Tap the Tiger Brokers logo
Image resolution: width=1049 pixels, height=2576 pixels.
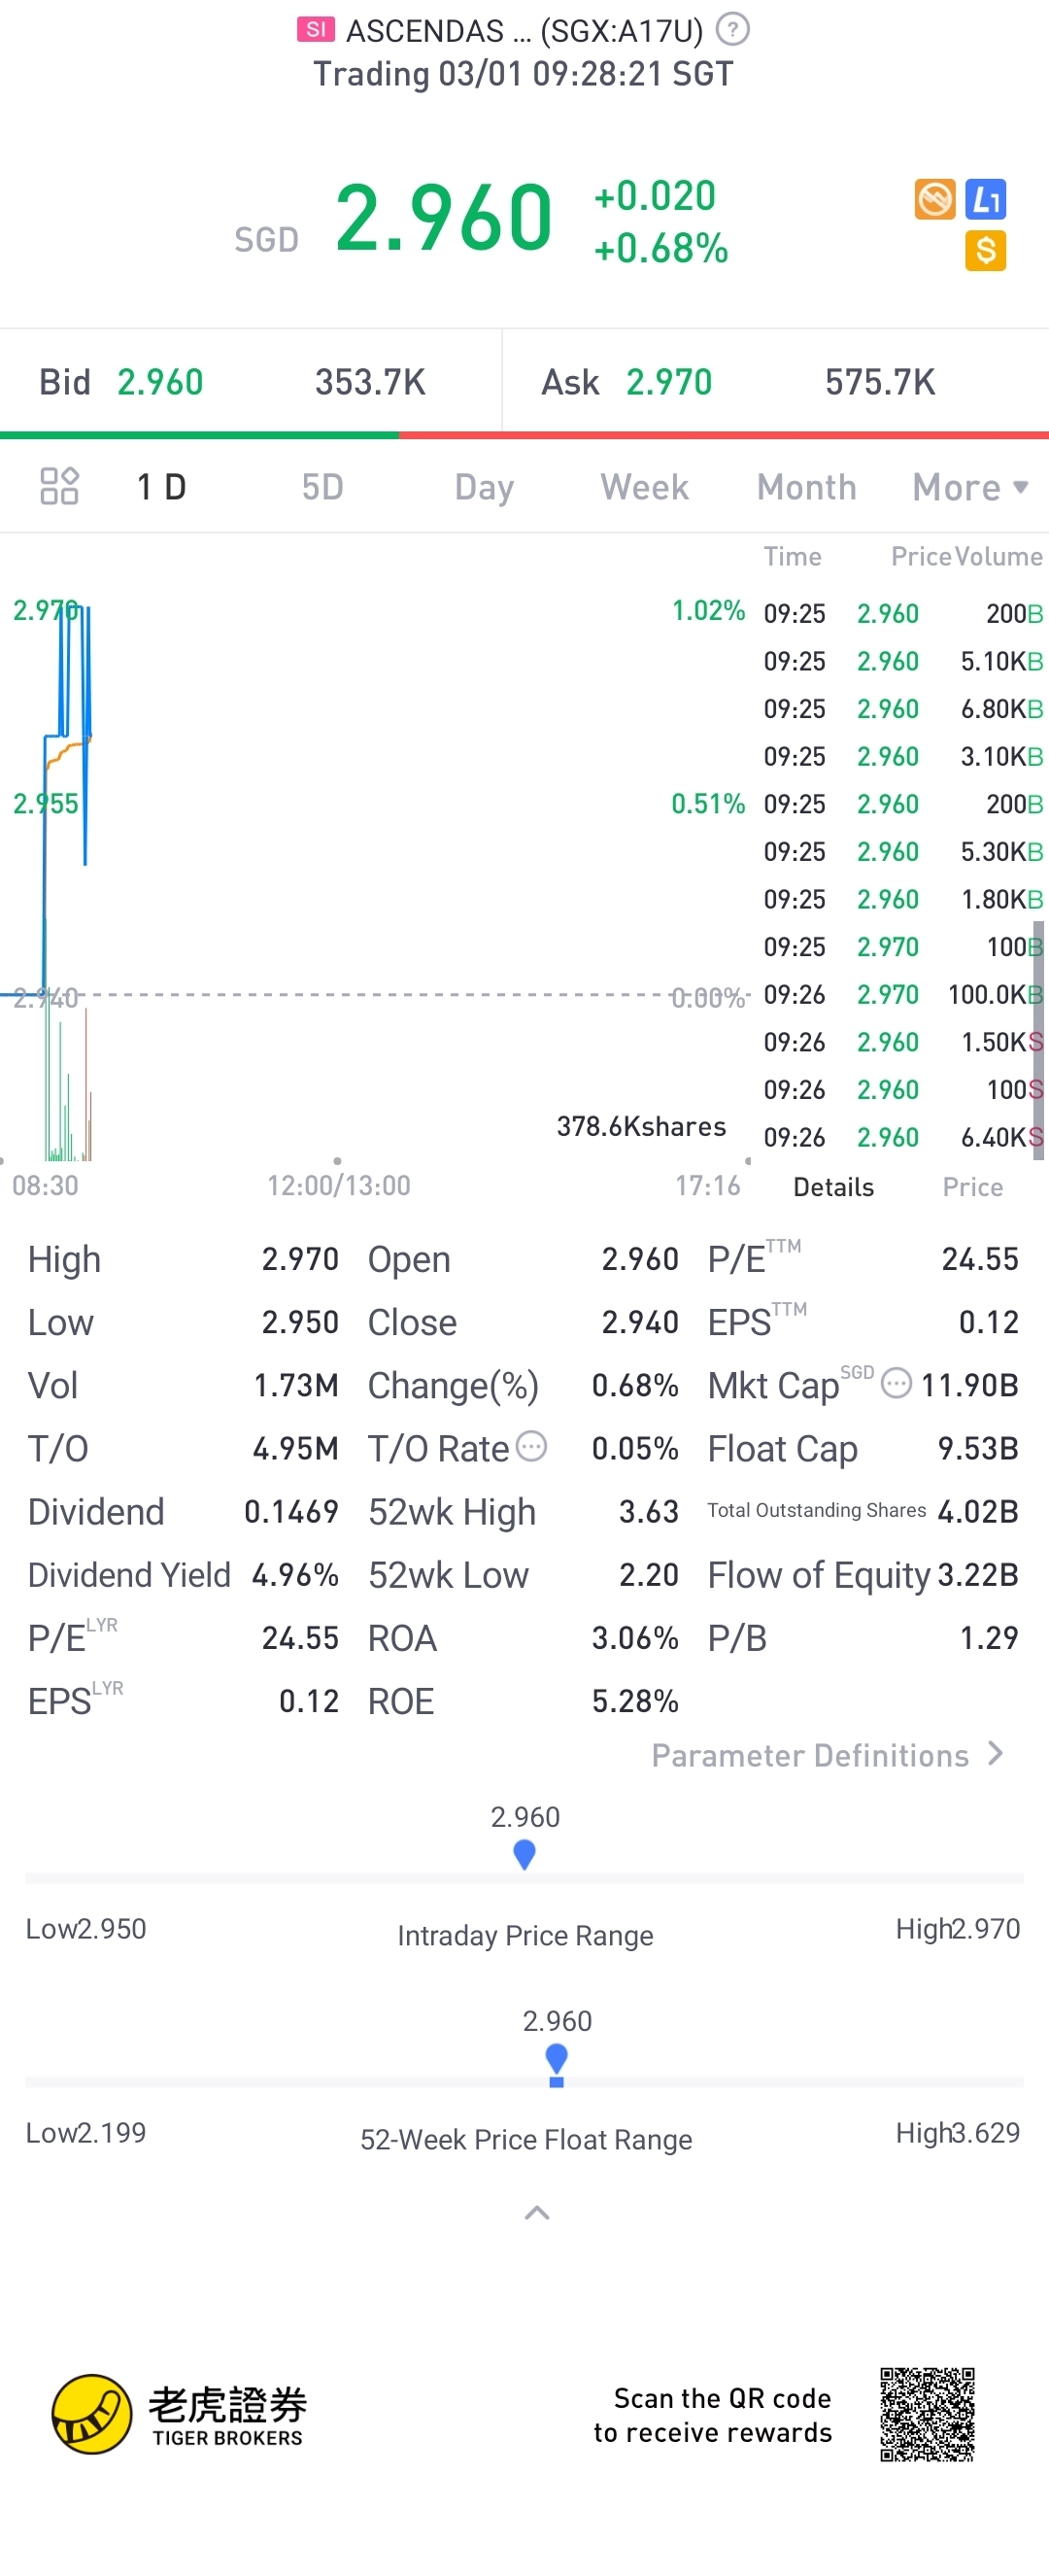pyautogui.click(x=179, y=2415)
